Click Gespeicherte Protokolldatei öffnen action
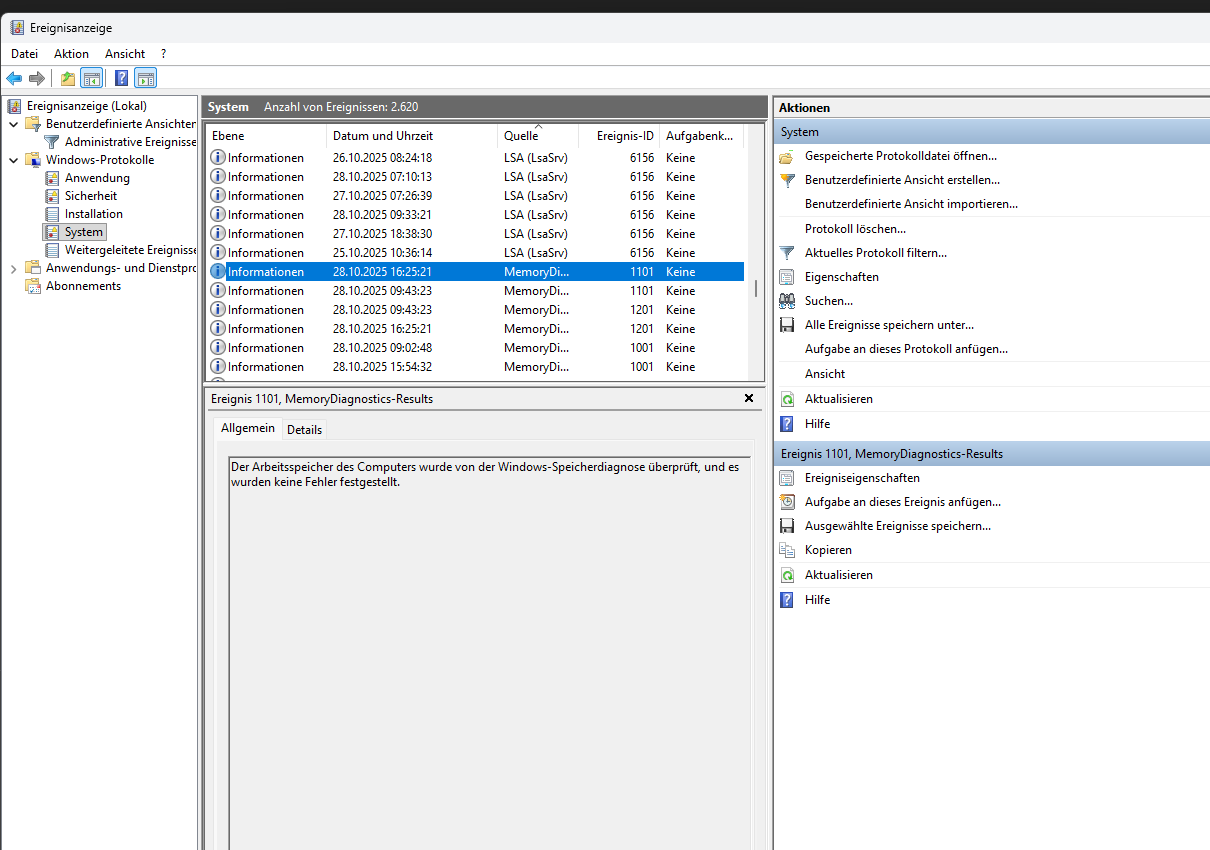The image size is (1210, 850). [901, 156]
